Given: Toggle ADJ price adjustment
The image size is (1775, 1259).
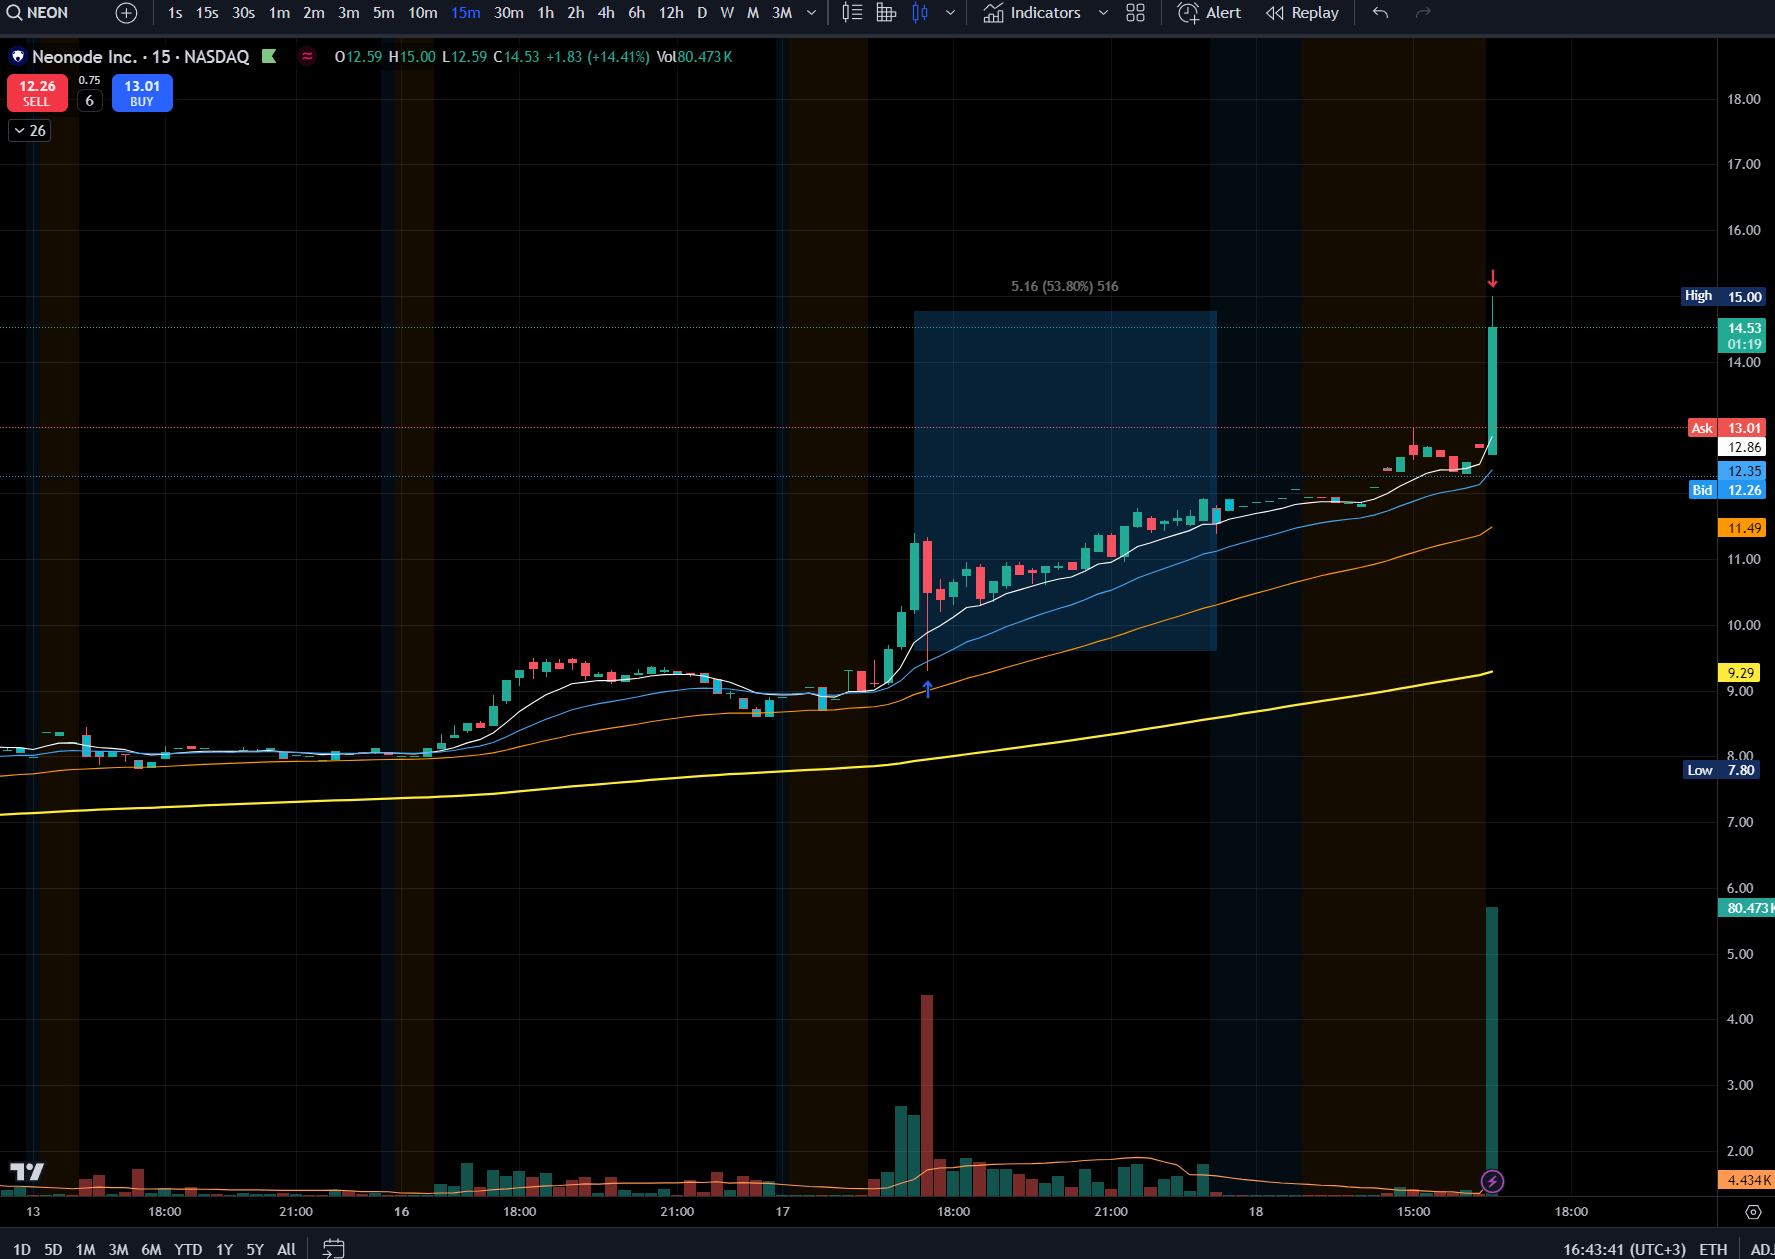Looking at the screenshot, I should 1761,1249.
